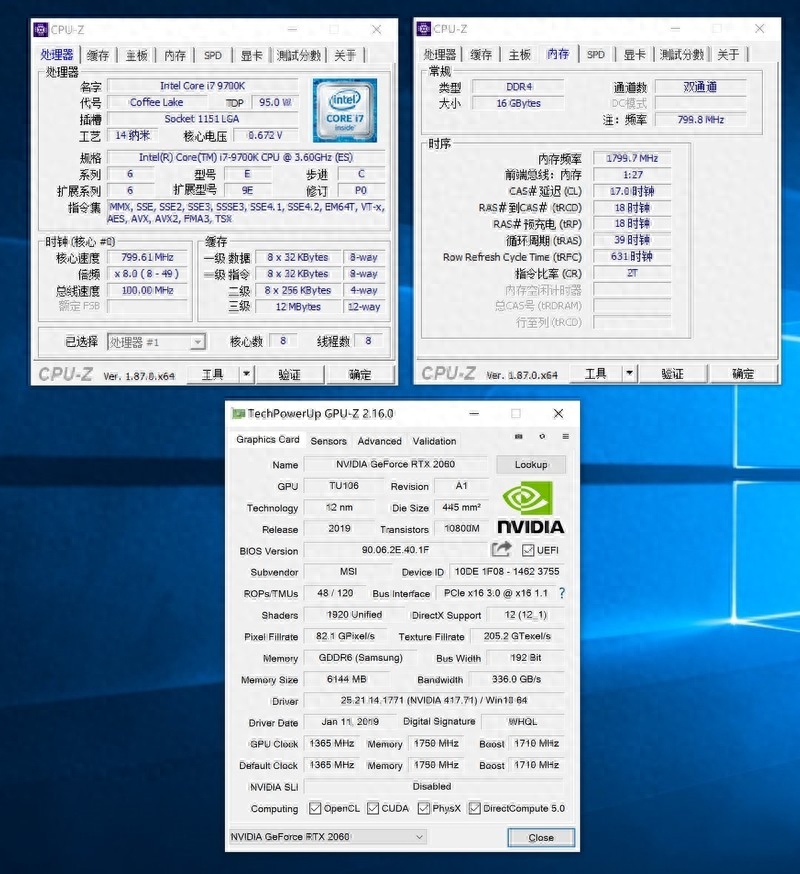Toggle the OpenCL checkbox
Viewport: 800px width, 874px height.
point(315,808)
